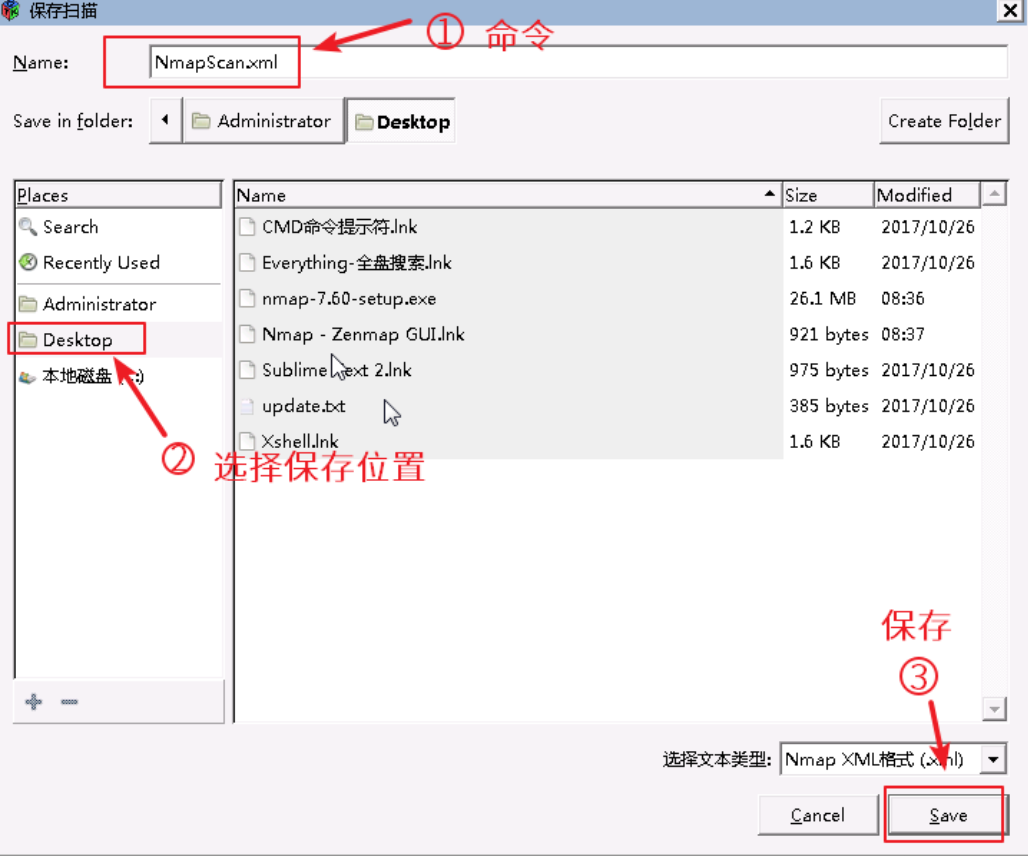The height and width of the screenshot is (856, 1028).
Task: Click the Search magnifier icon in Places
Action: (28, 227)
